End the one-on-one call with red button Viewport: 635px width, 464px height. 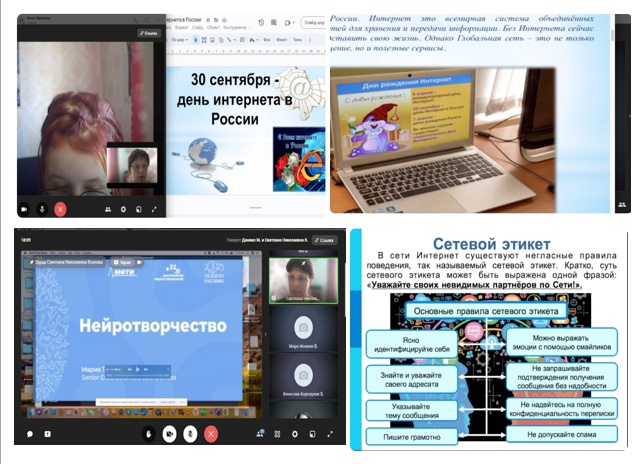tap(60, 209)
